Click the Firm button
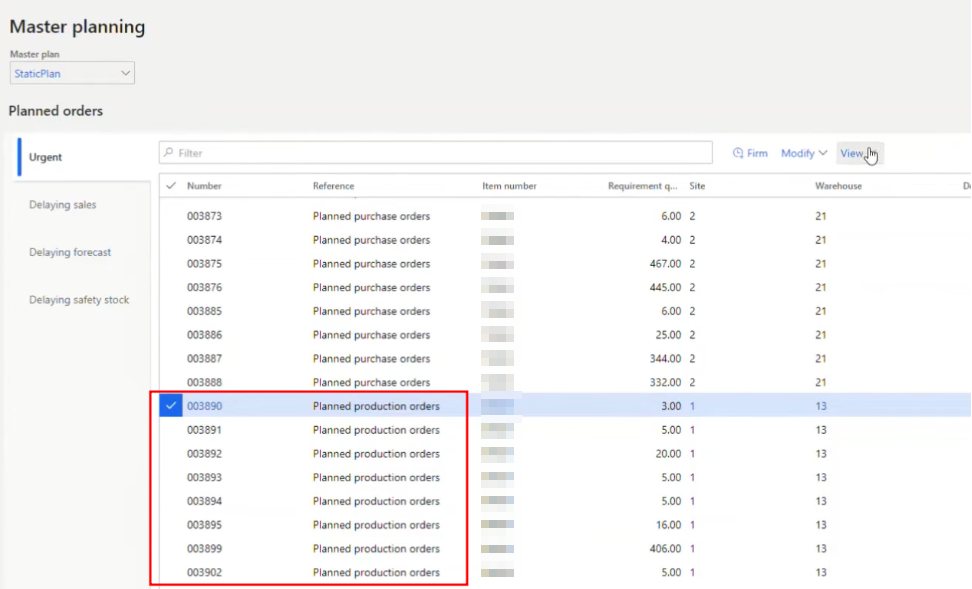Screen dimensions: 972x589 pyautogui.click(x=750, y=153)
